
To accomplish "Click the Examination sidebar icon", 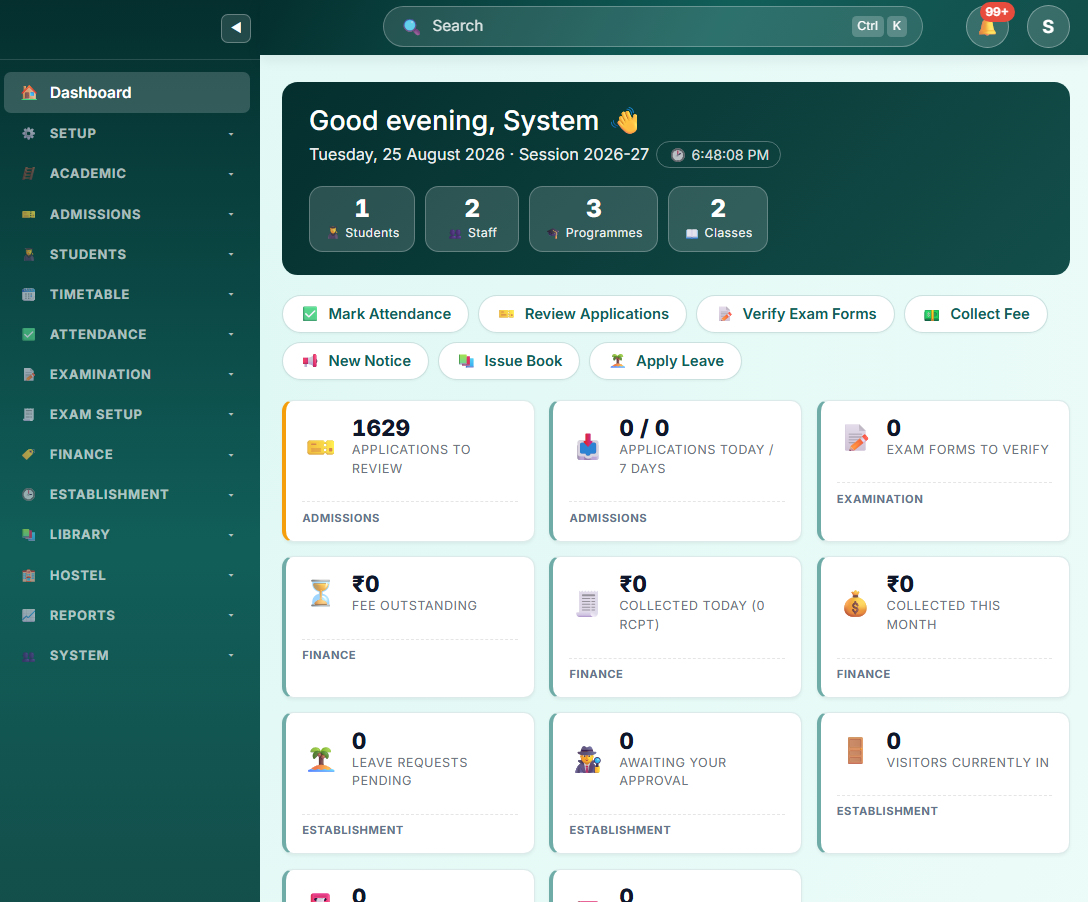I will point(28,375).
